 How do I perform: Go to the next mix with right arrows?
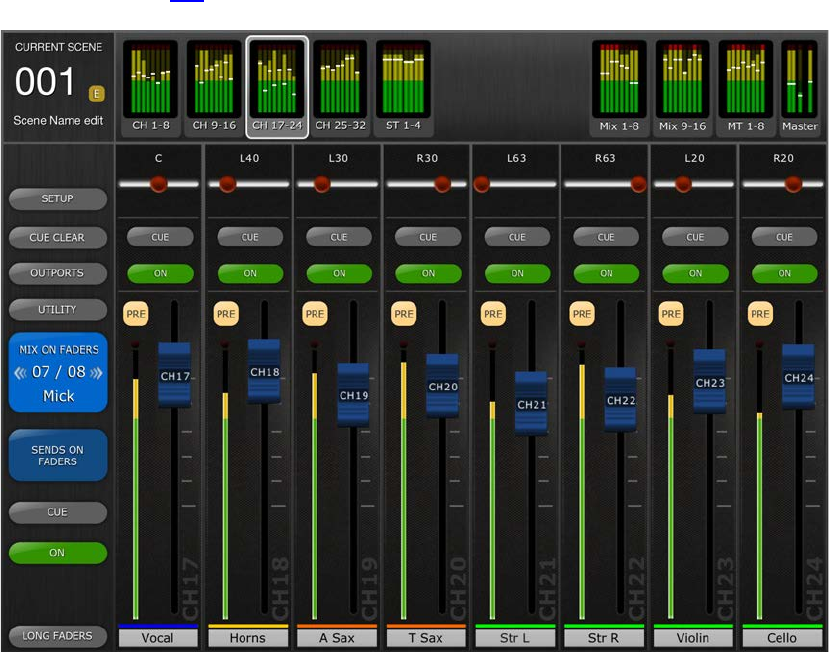(x=96, y=372)
